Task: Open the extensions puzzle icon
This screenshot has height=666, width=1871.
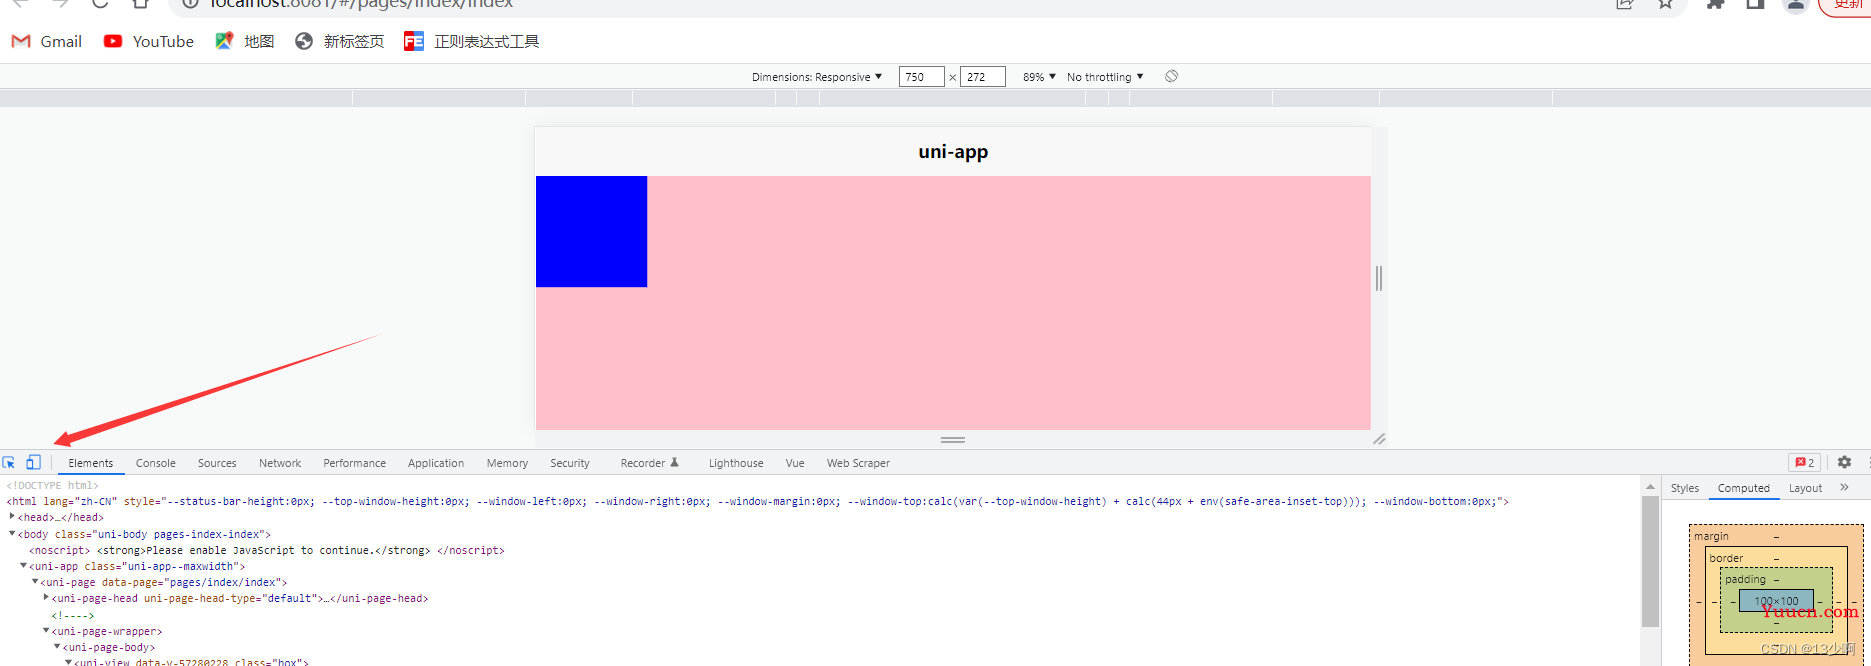Action: (1716, 4)
